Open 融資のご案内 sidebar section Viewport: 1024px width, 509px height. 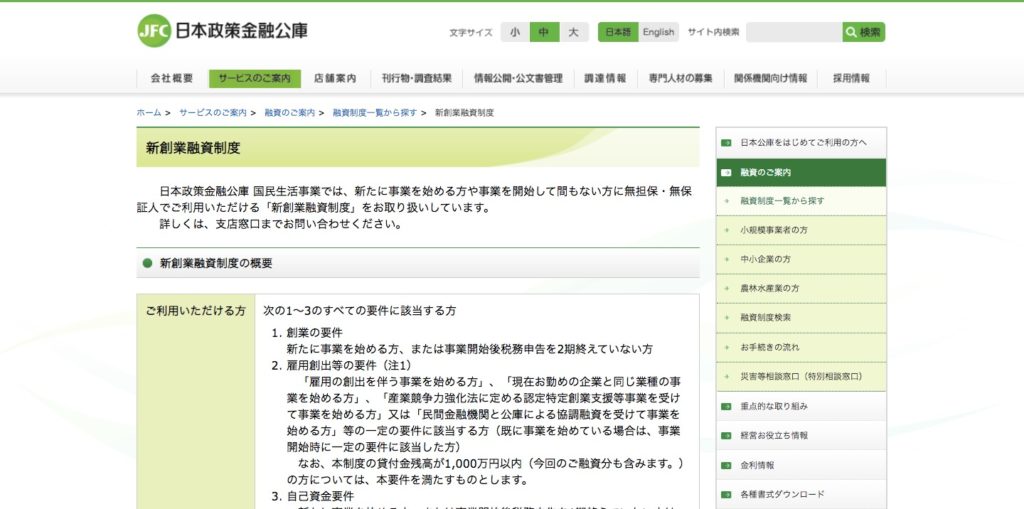coord(801,172)
